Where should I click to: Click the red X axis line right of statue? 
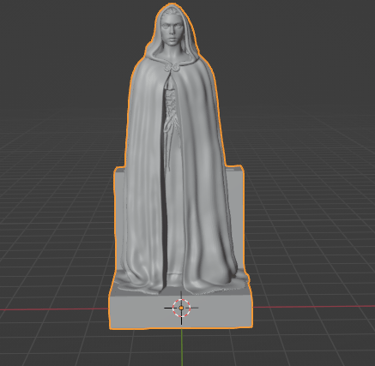pos(313,306)
